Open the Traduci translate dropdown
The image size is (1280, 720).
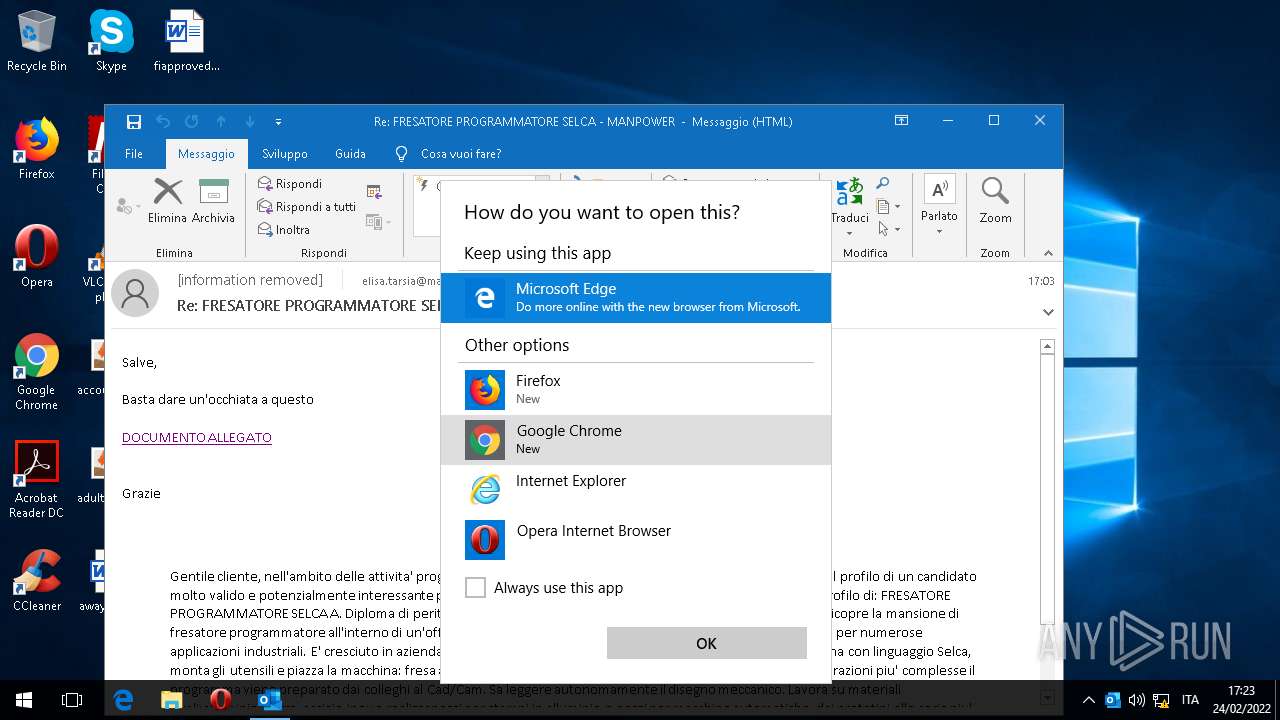point(850,206)
